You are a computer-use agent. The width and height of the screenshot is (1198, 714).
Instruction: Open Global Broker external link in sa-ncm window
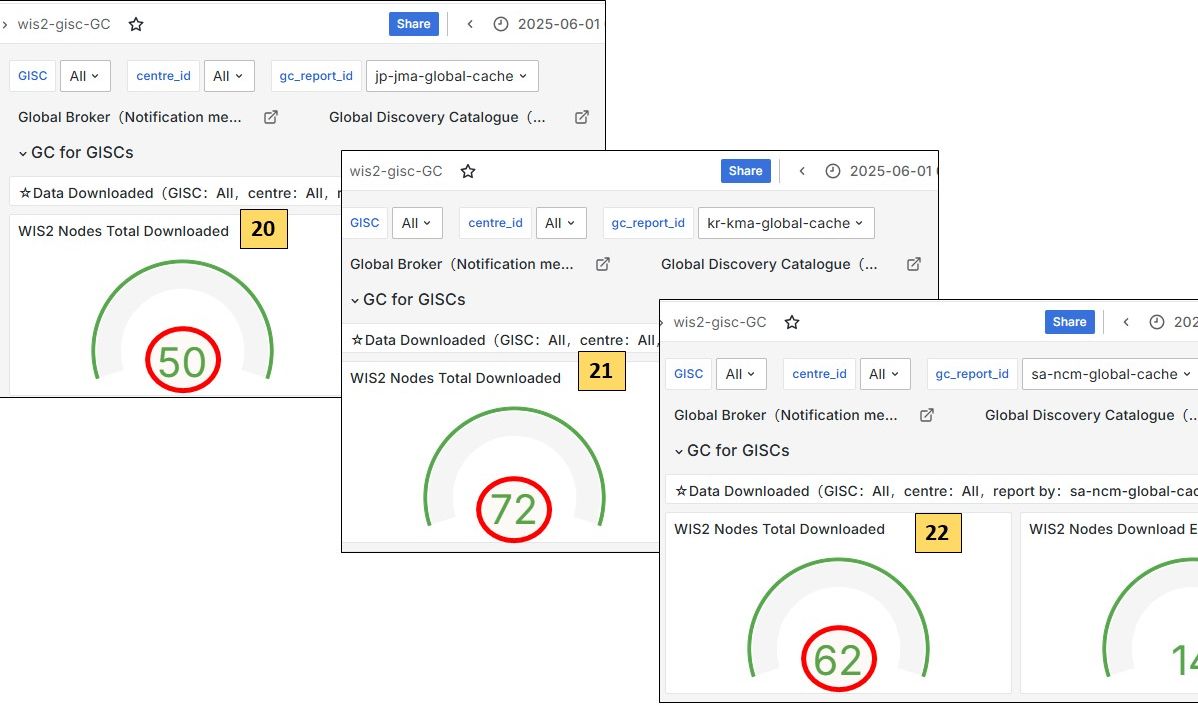[927, 415]
